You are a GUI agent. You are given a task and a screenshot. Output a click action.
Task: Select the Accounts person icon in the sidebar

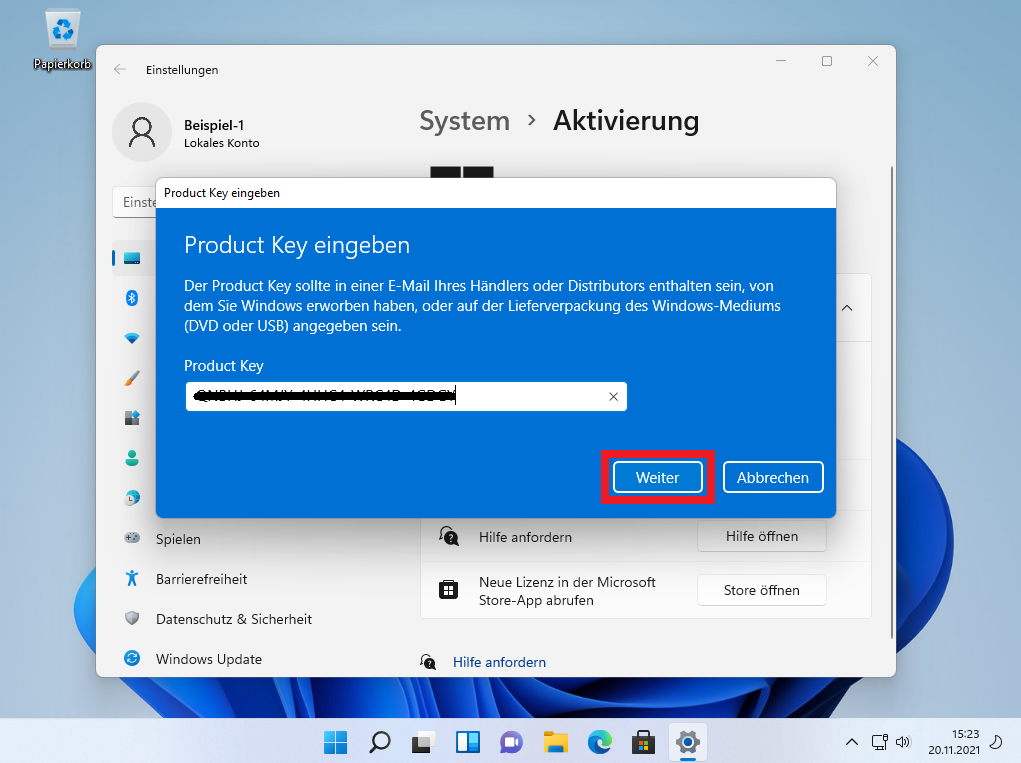click(x=131, y=458)
